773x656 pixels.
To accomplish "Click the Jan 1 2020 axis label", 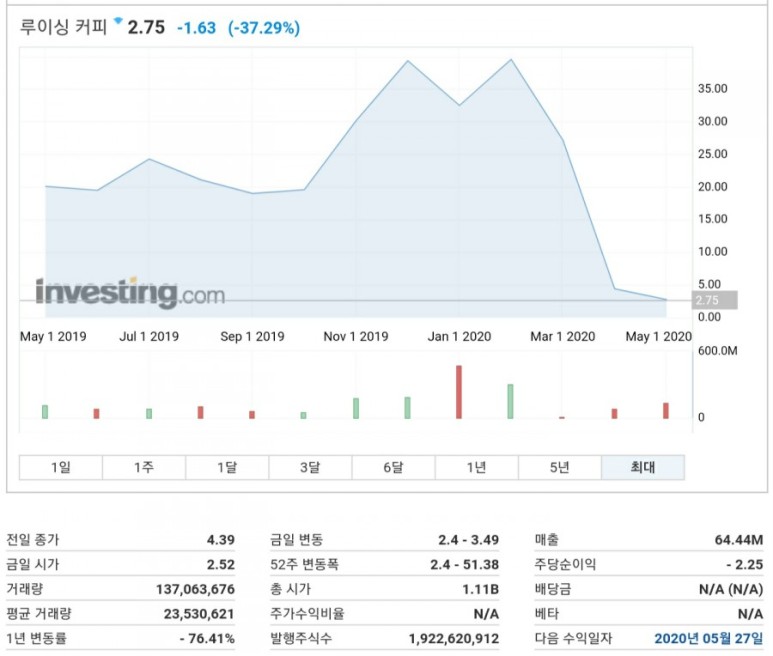I will pos(459,337).
